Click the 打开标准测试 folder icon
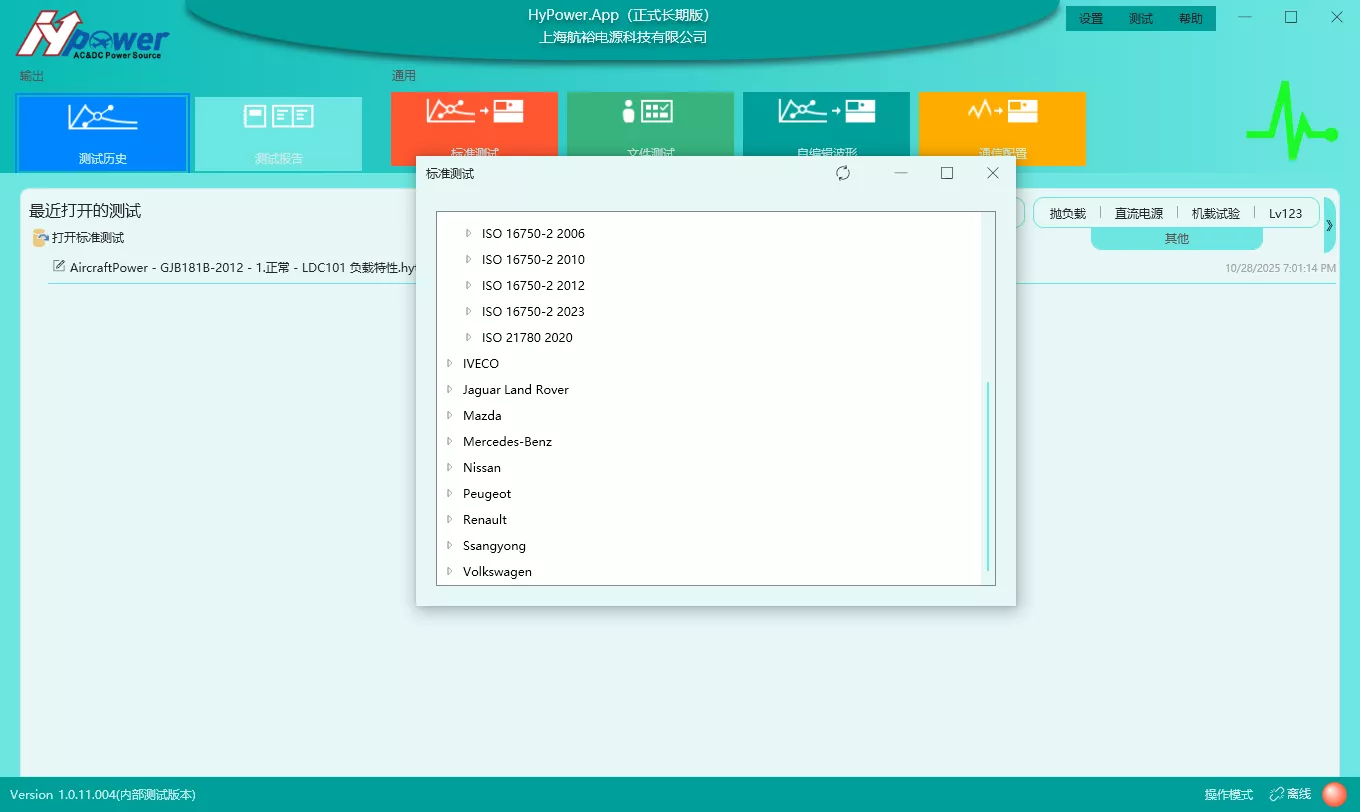Image resolution: width=1360 pixels, height=812 pixels. click(x=41, y=238)
